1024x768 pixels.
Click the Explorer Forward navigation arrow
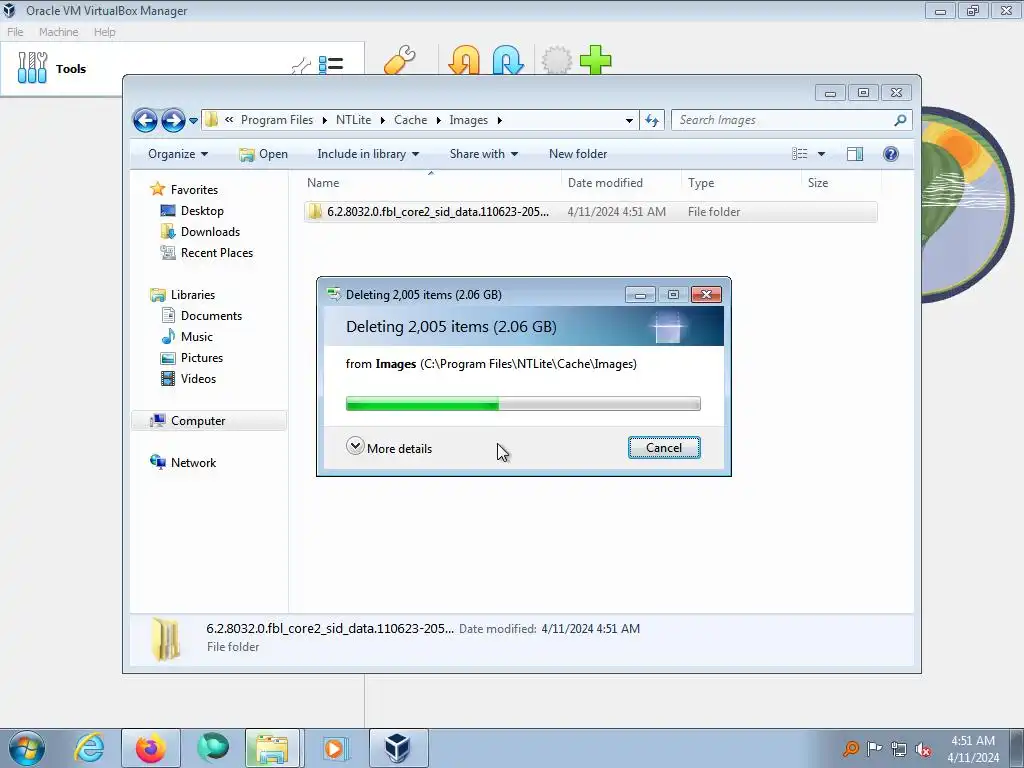(x=173, y=120)
